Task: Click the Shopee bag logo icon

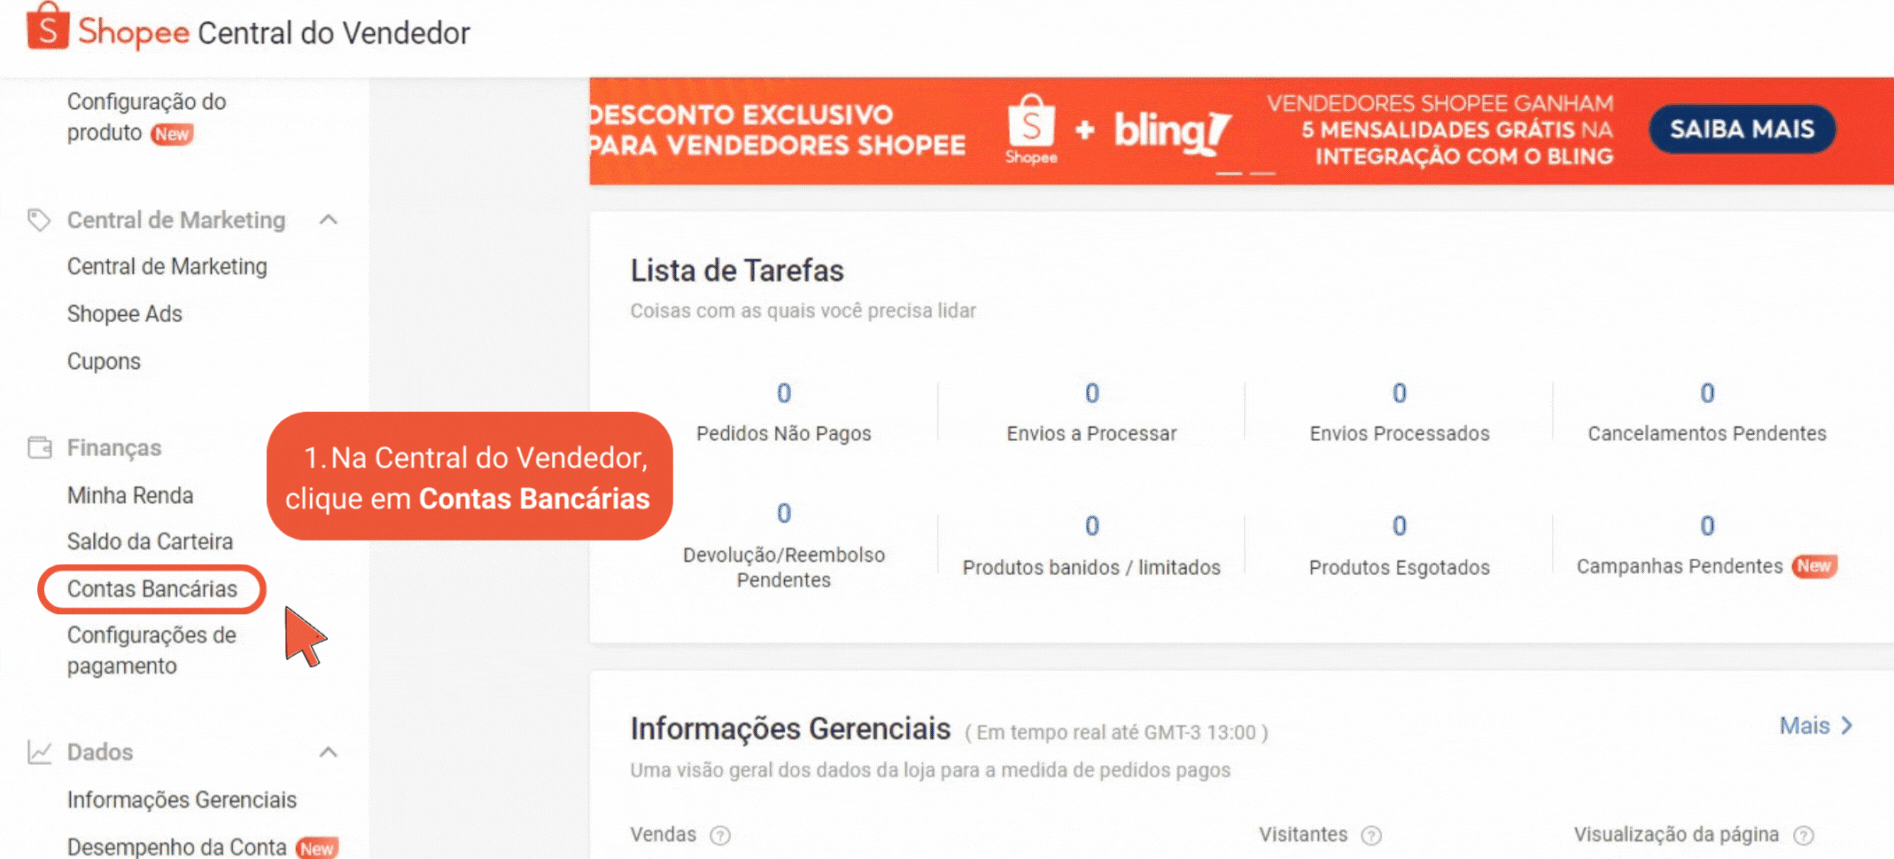Action: pyautogui.click(x=47, y=27)
